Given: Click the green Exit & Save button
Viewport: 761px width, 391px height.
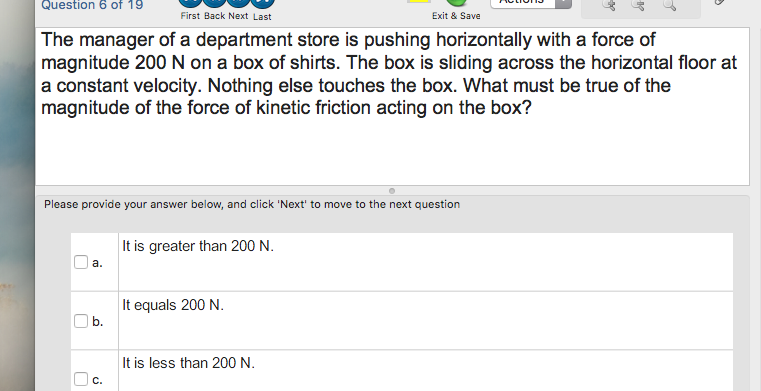Looking at the screenshot, I should click(456, 3).
